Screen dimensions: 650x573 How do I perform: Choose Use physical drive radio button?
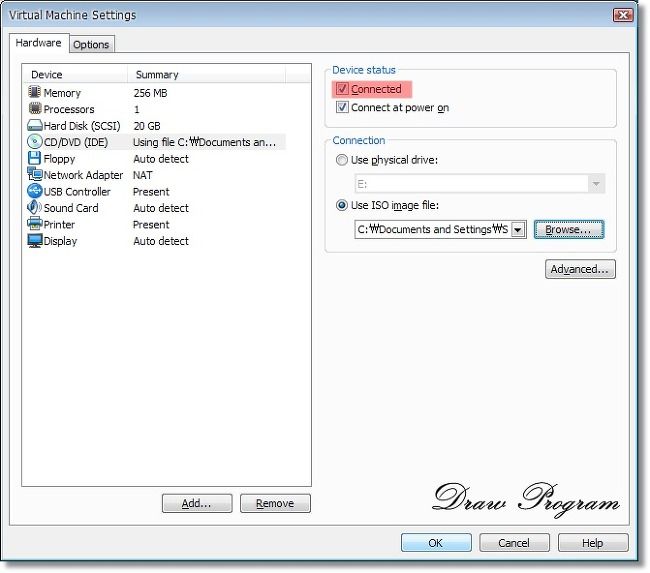(x=342, y=160)
